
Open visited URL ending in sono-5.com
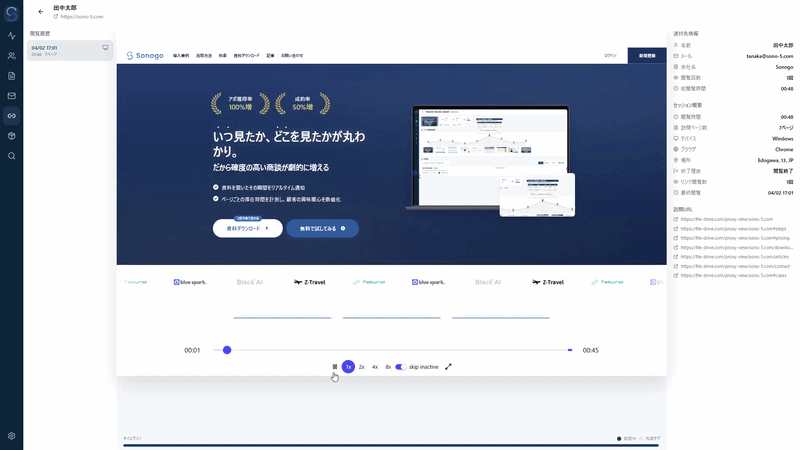(727, 219)
